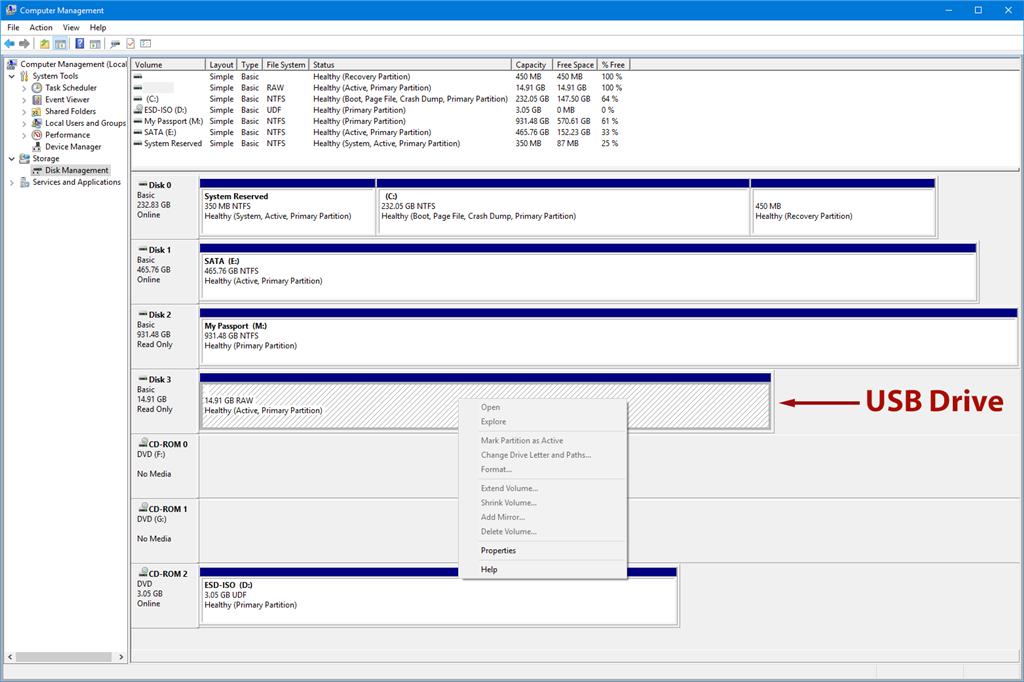Expand the Storage node
The width and height of the screenshot is (1024, 682).
click(x=14, y=157)
